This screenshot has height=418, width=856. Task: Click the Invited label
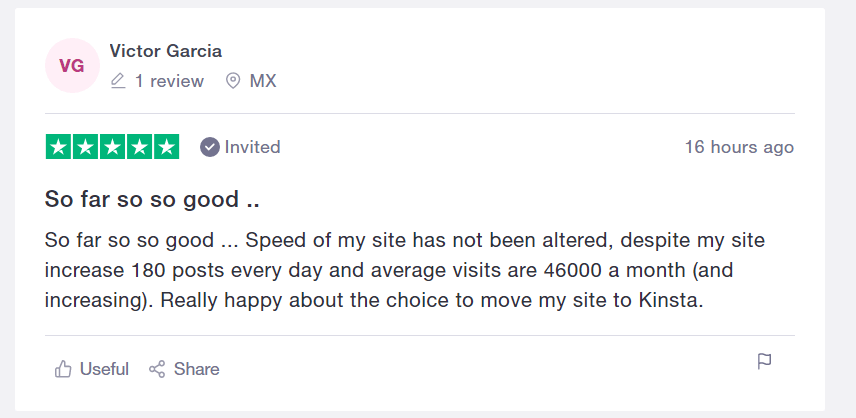tap(252, 147)
